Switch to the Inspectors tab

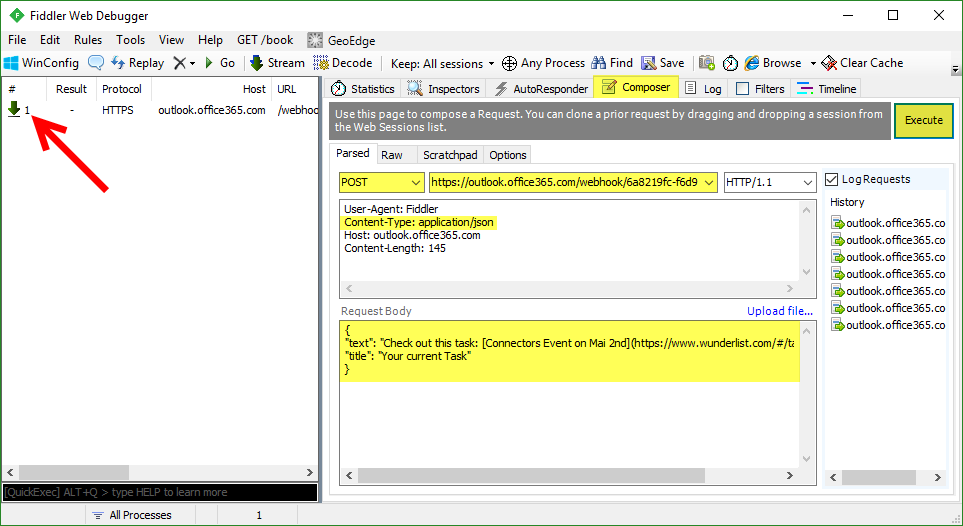[444, 89]
